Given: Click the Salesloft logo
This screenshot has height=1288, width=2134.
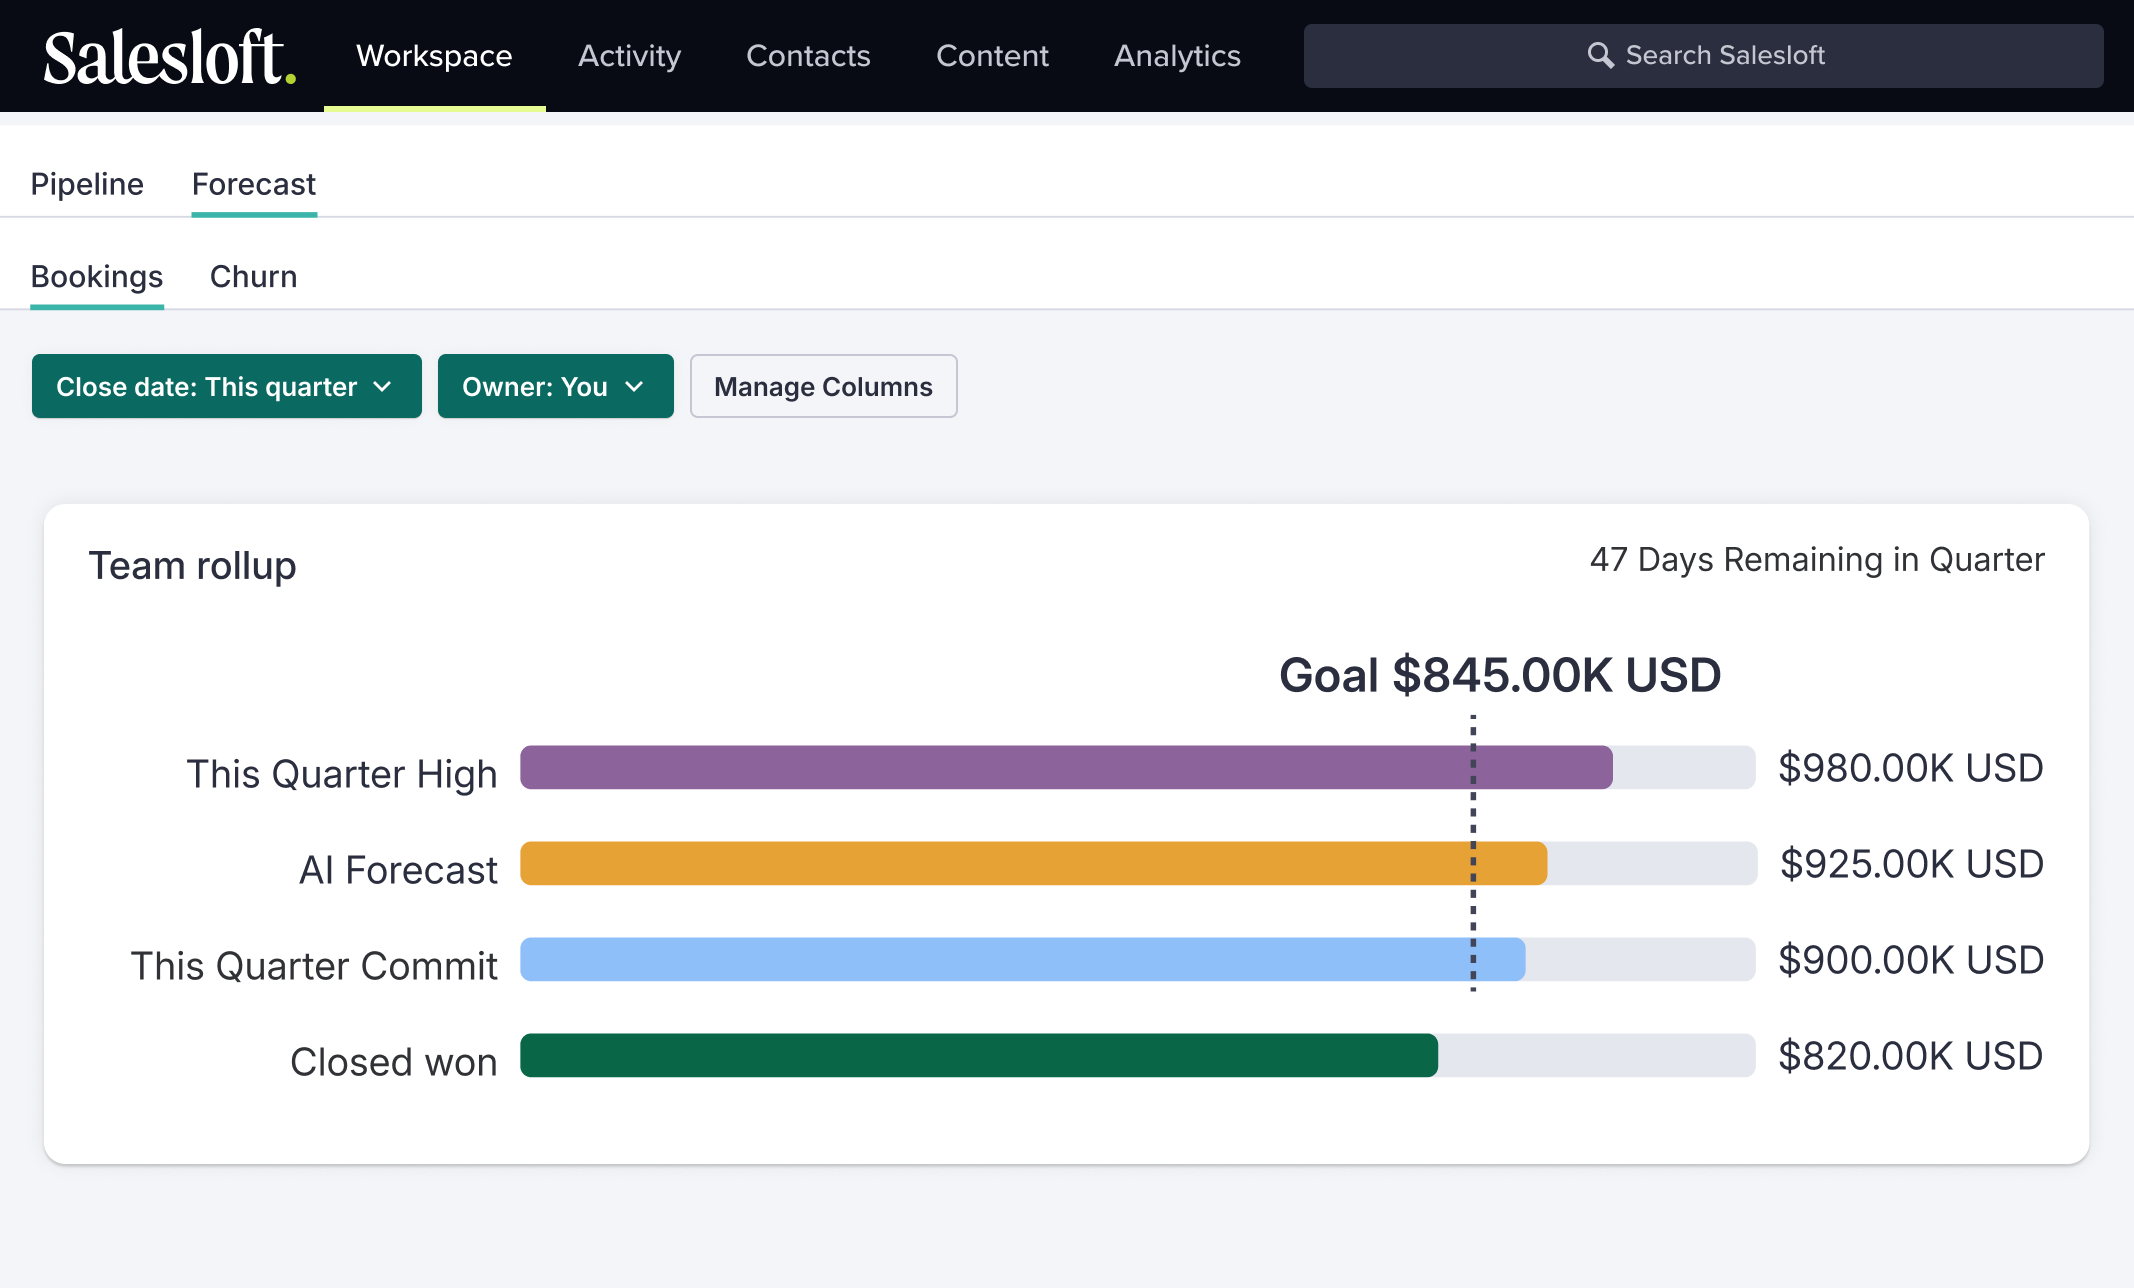Looking at the screenshot, I should pos(169,56).
